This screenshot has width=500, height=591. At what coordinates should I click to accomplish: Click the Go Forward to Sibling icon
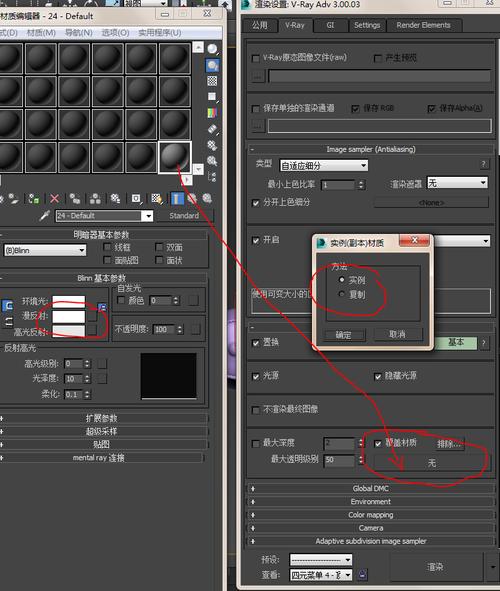(x=207, y=199)
